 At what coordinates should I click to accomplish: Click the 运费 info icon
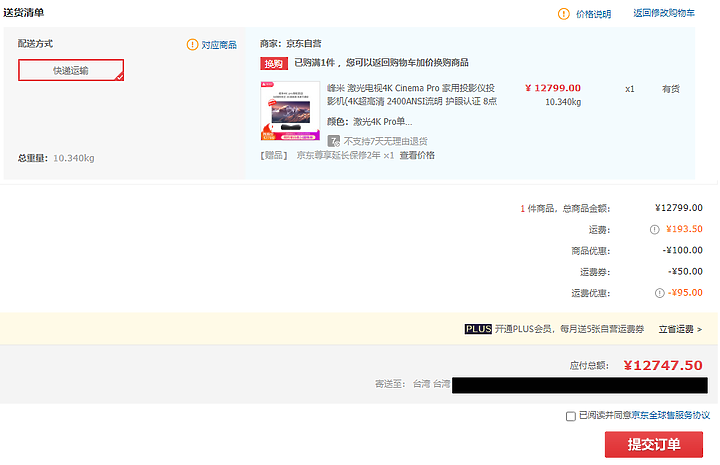tap(654, 230)
